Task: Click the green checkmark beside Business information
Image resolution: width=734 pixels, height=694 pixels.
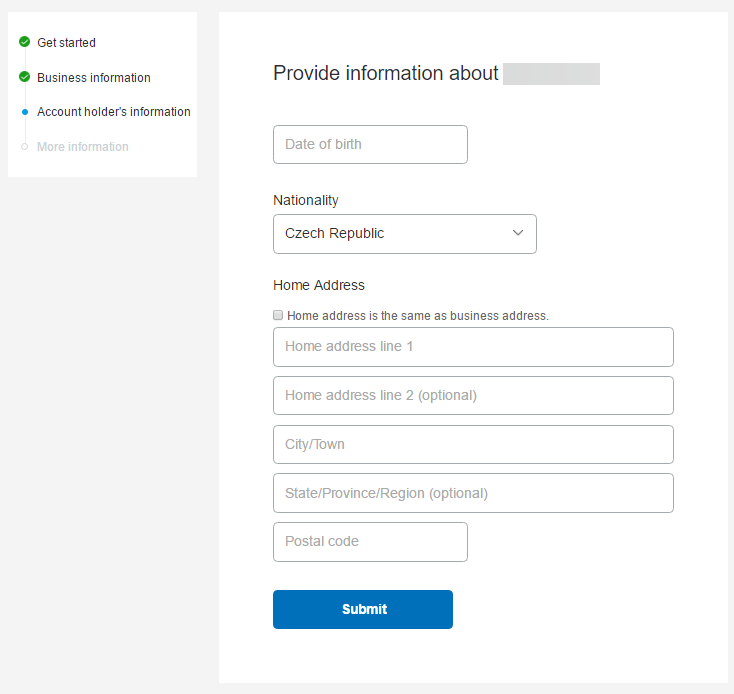Action: pyautogui.click(x=24, y=77)
